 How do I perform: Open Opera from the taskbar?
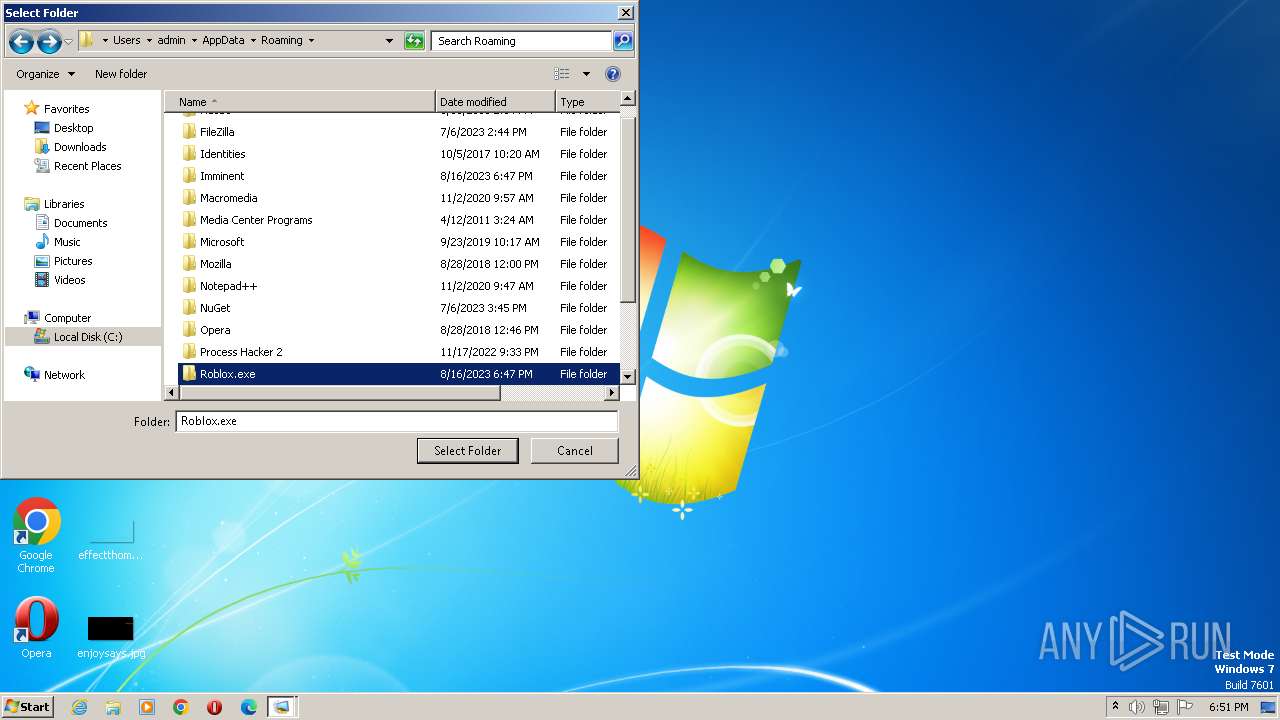215,707
